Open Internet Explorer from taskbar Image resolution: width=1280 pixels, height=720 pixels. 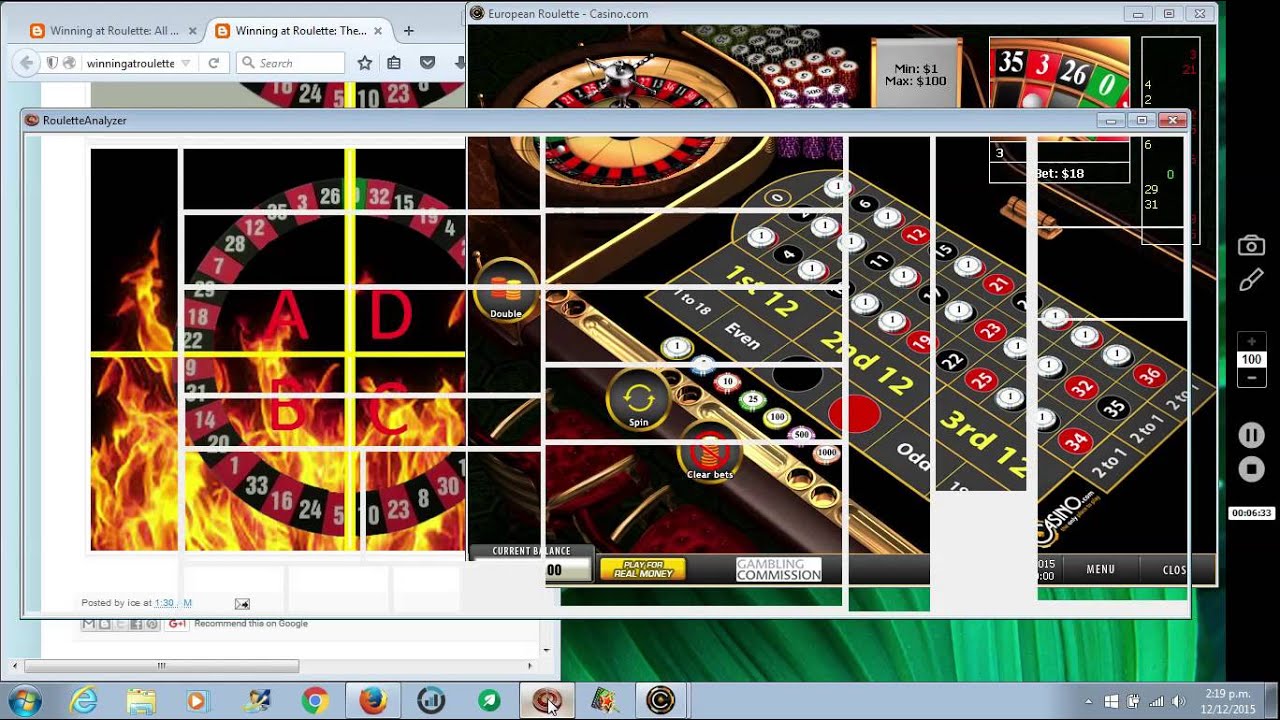point(84,701)
